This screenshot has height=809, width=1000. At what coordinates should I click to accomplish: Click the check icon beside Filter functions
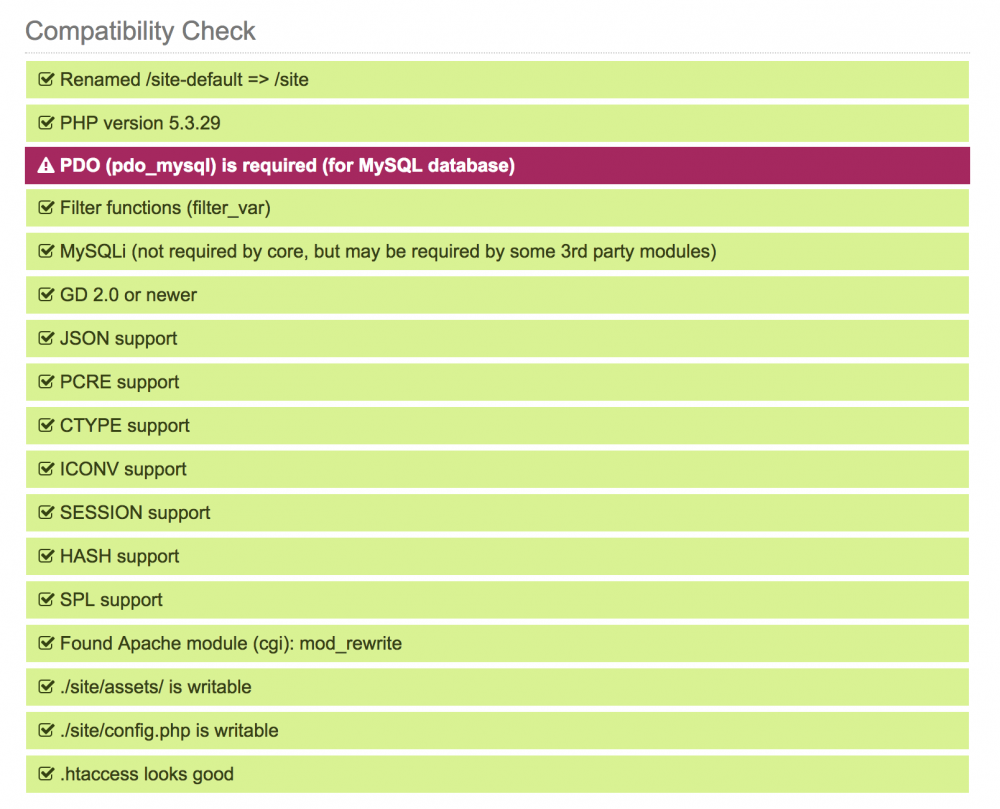45,208
